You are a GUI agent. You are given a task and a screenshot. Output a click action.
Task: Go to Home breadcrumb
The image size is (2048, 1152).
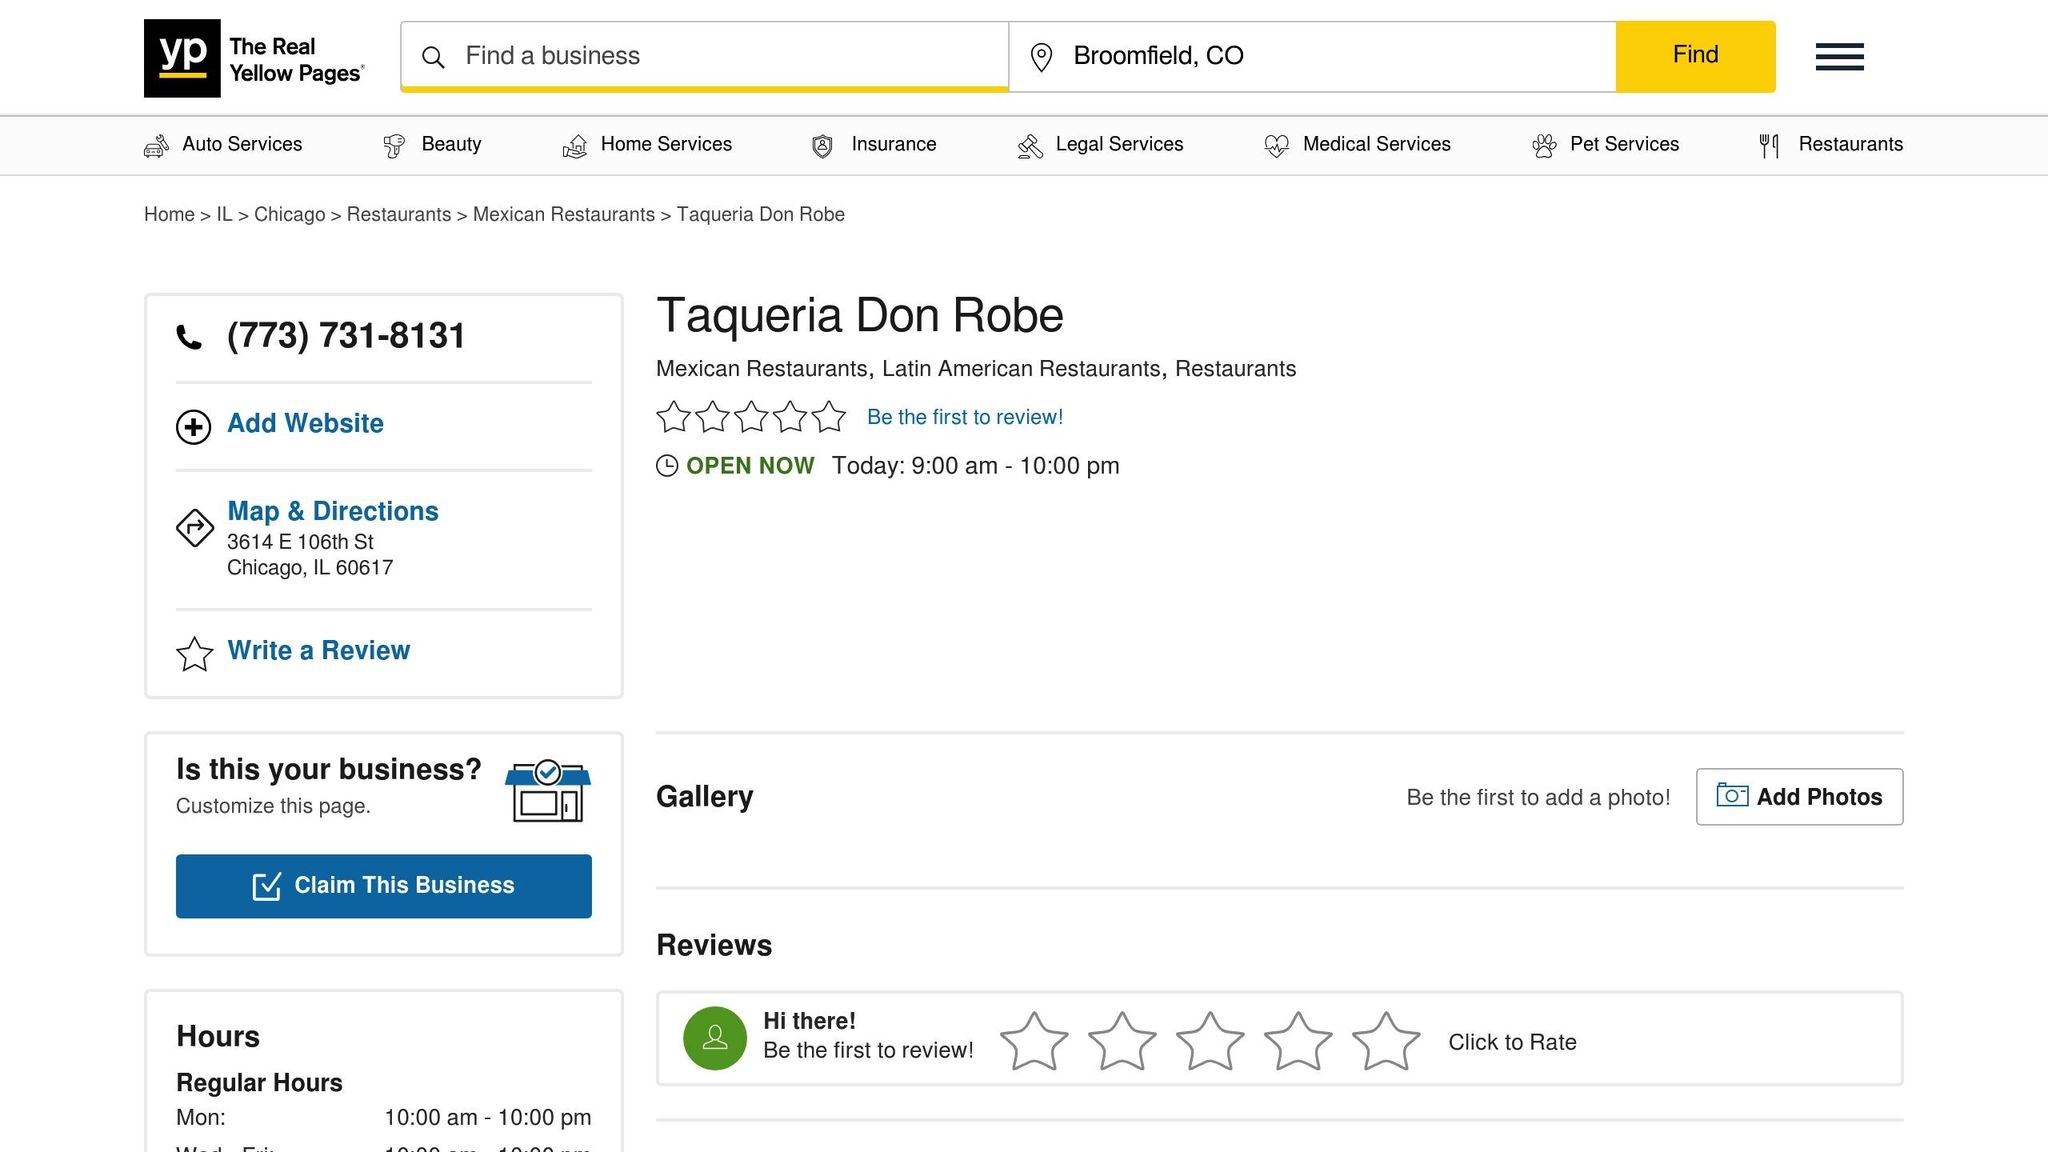coord(169,215)
